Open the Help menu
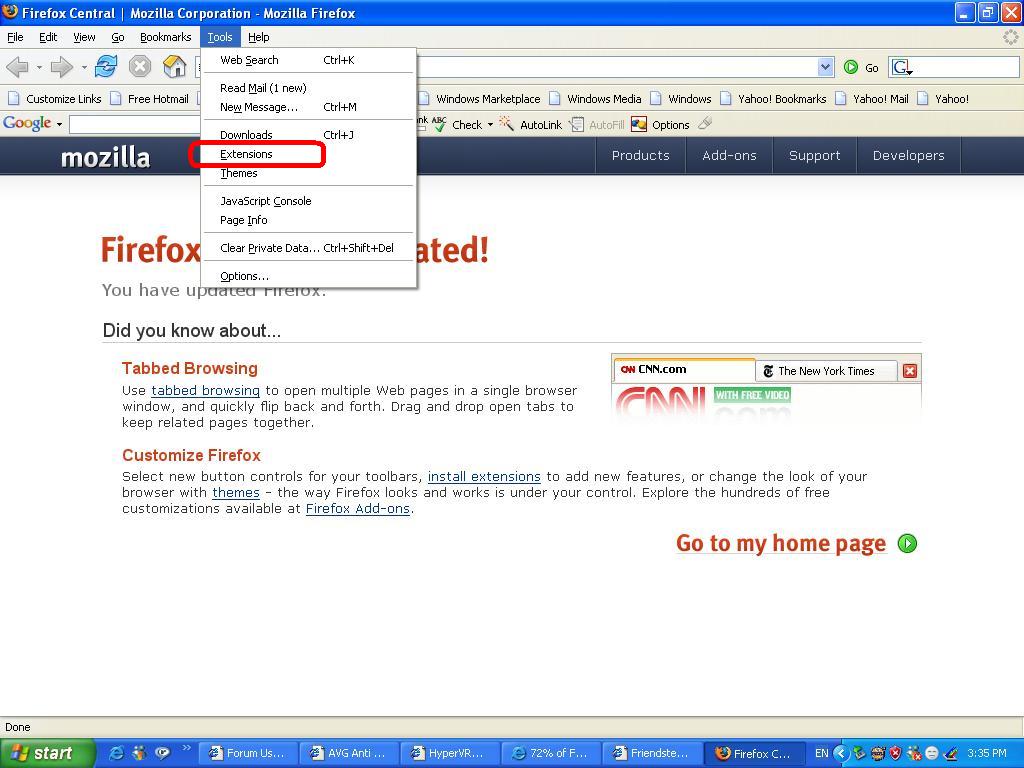Image resolution: width=1024 pixels, height=768 pixels. (x=259, y=37)
